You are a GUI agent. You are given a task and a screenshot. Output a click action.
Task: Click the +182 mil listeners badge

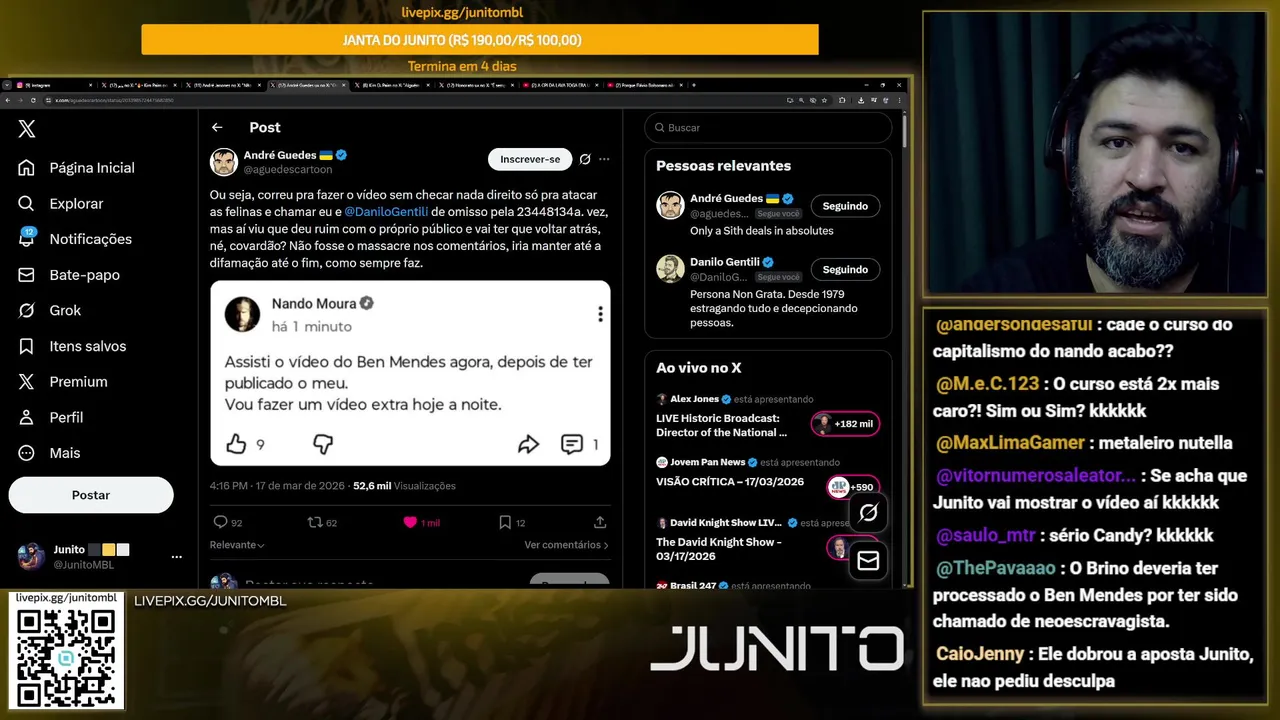point(845,424)
